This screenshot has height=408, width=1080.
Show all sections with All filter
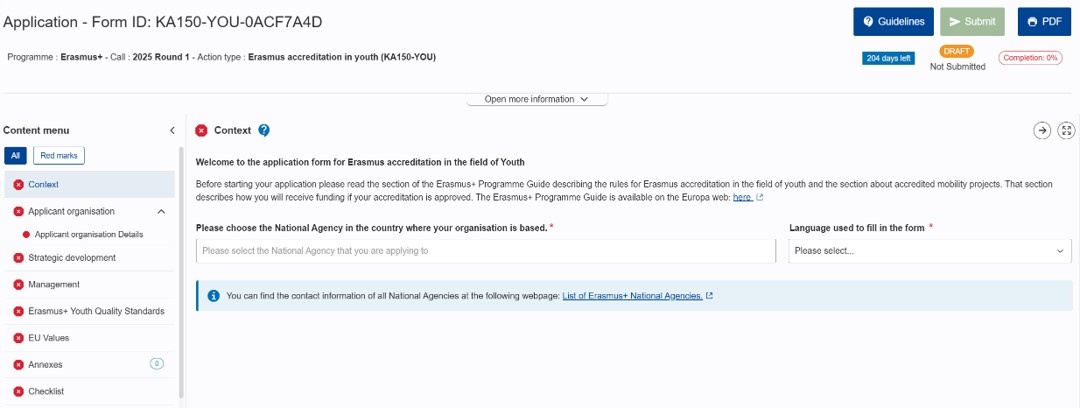15,156
